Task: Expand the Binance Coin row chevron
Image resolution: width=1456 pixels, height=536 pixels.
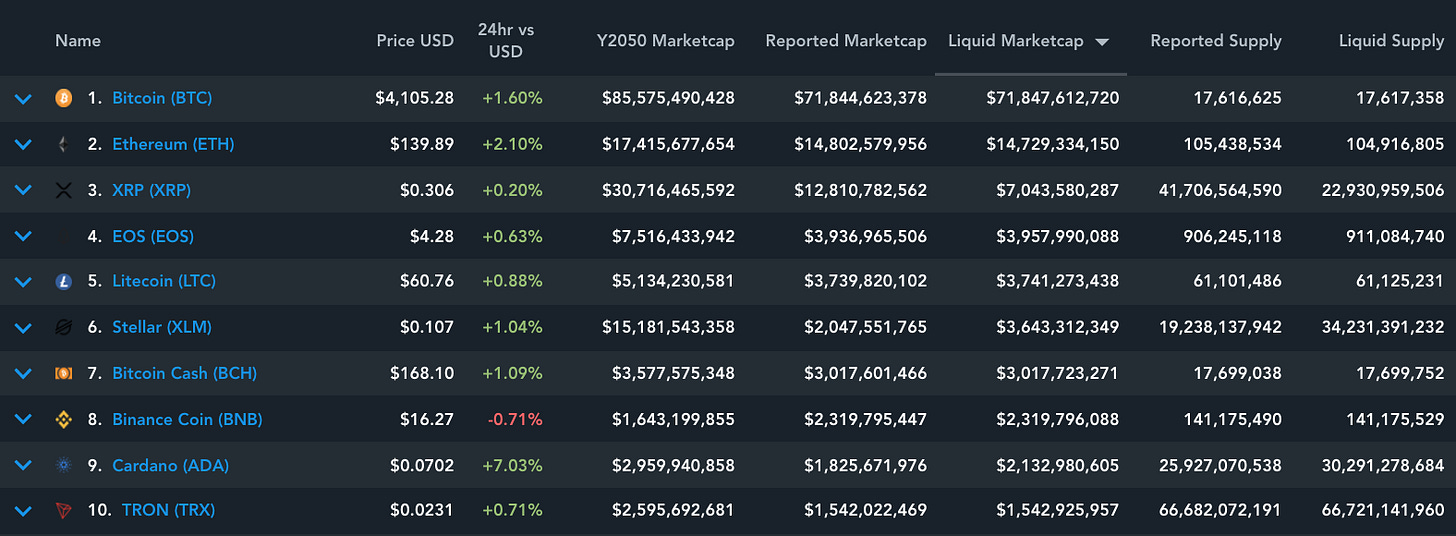Action: pos(24,419)
